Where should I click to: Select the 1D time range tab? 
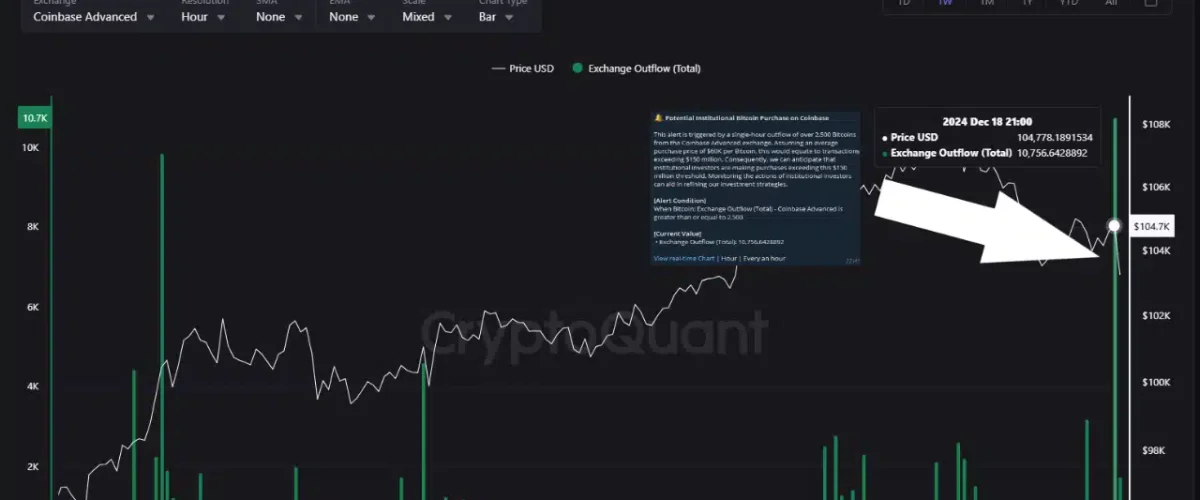point(904,3)
